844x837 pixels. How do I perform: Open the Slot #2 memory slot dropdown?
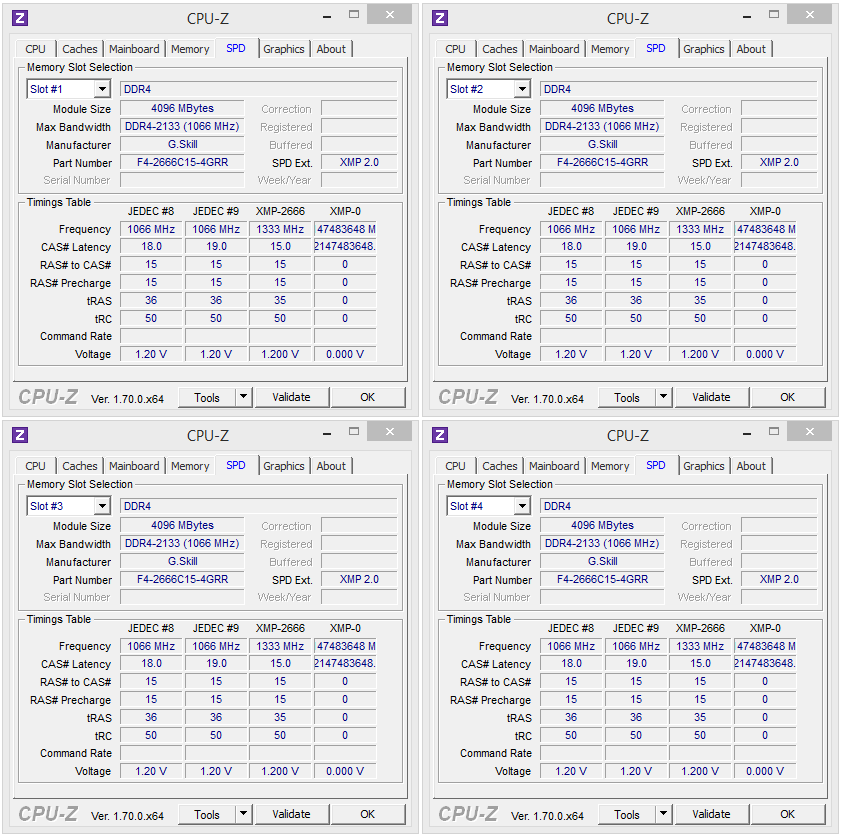pos(522,89)
